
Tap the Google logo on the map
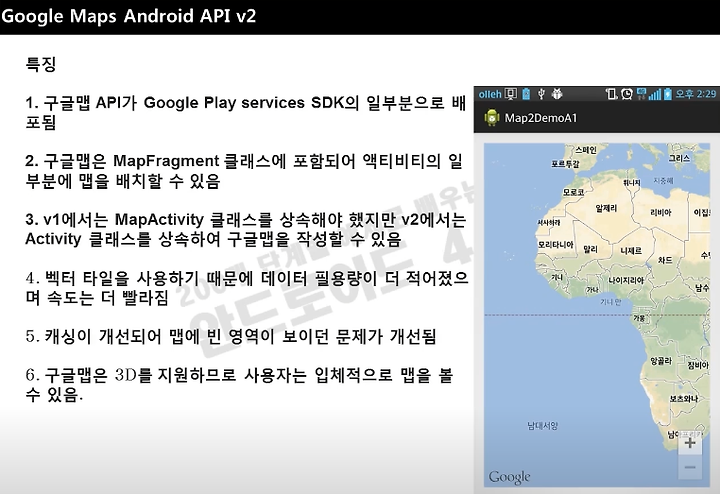pos(509,477)
